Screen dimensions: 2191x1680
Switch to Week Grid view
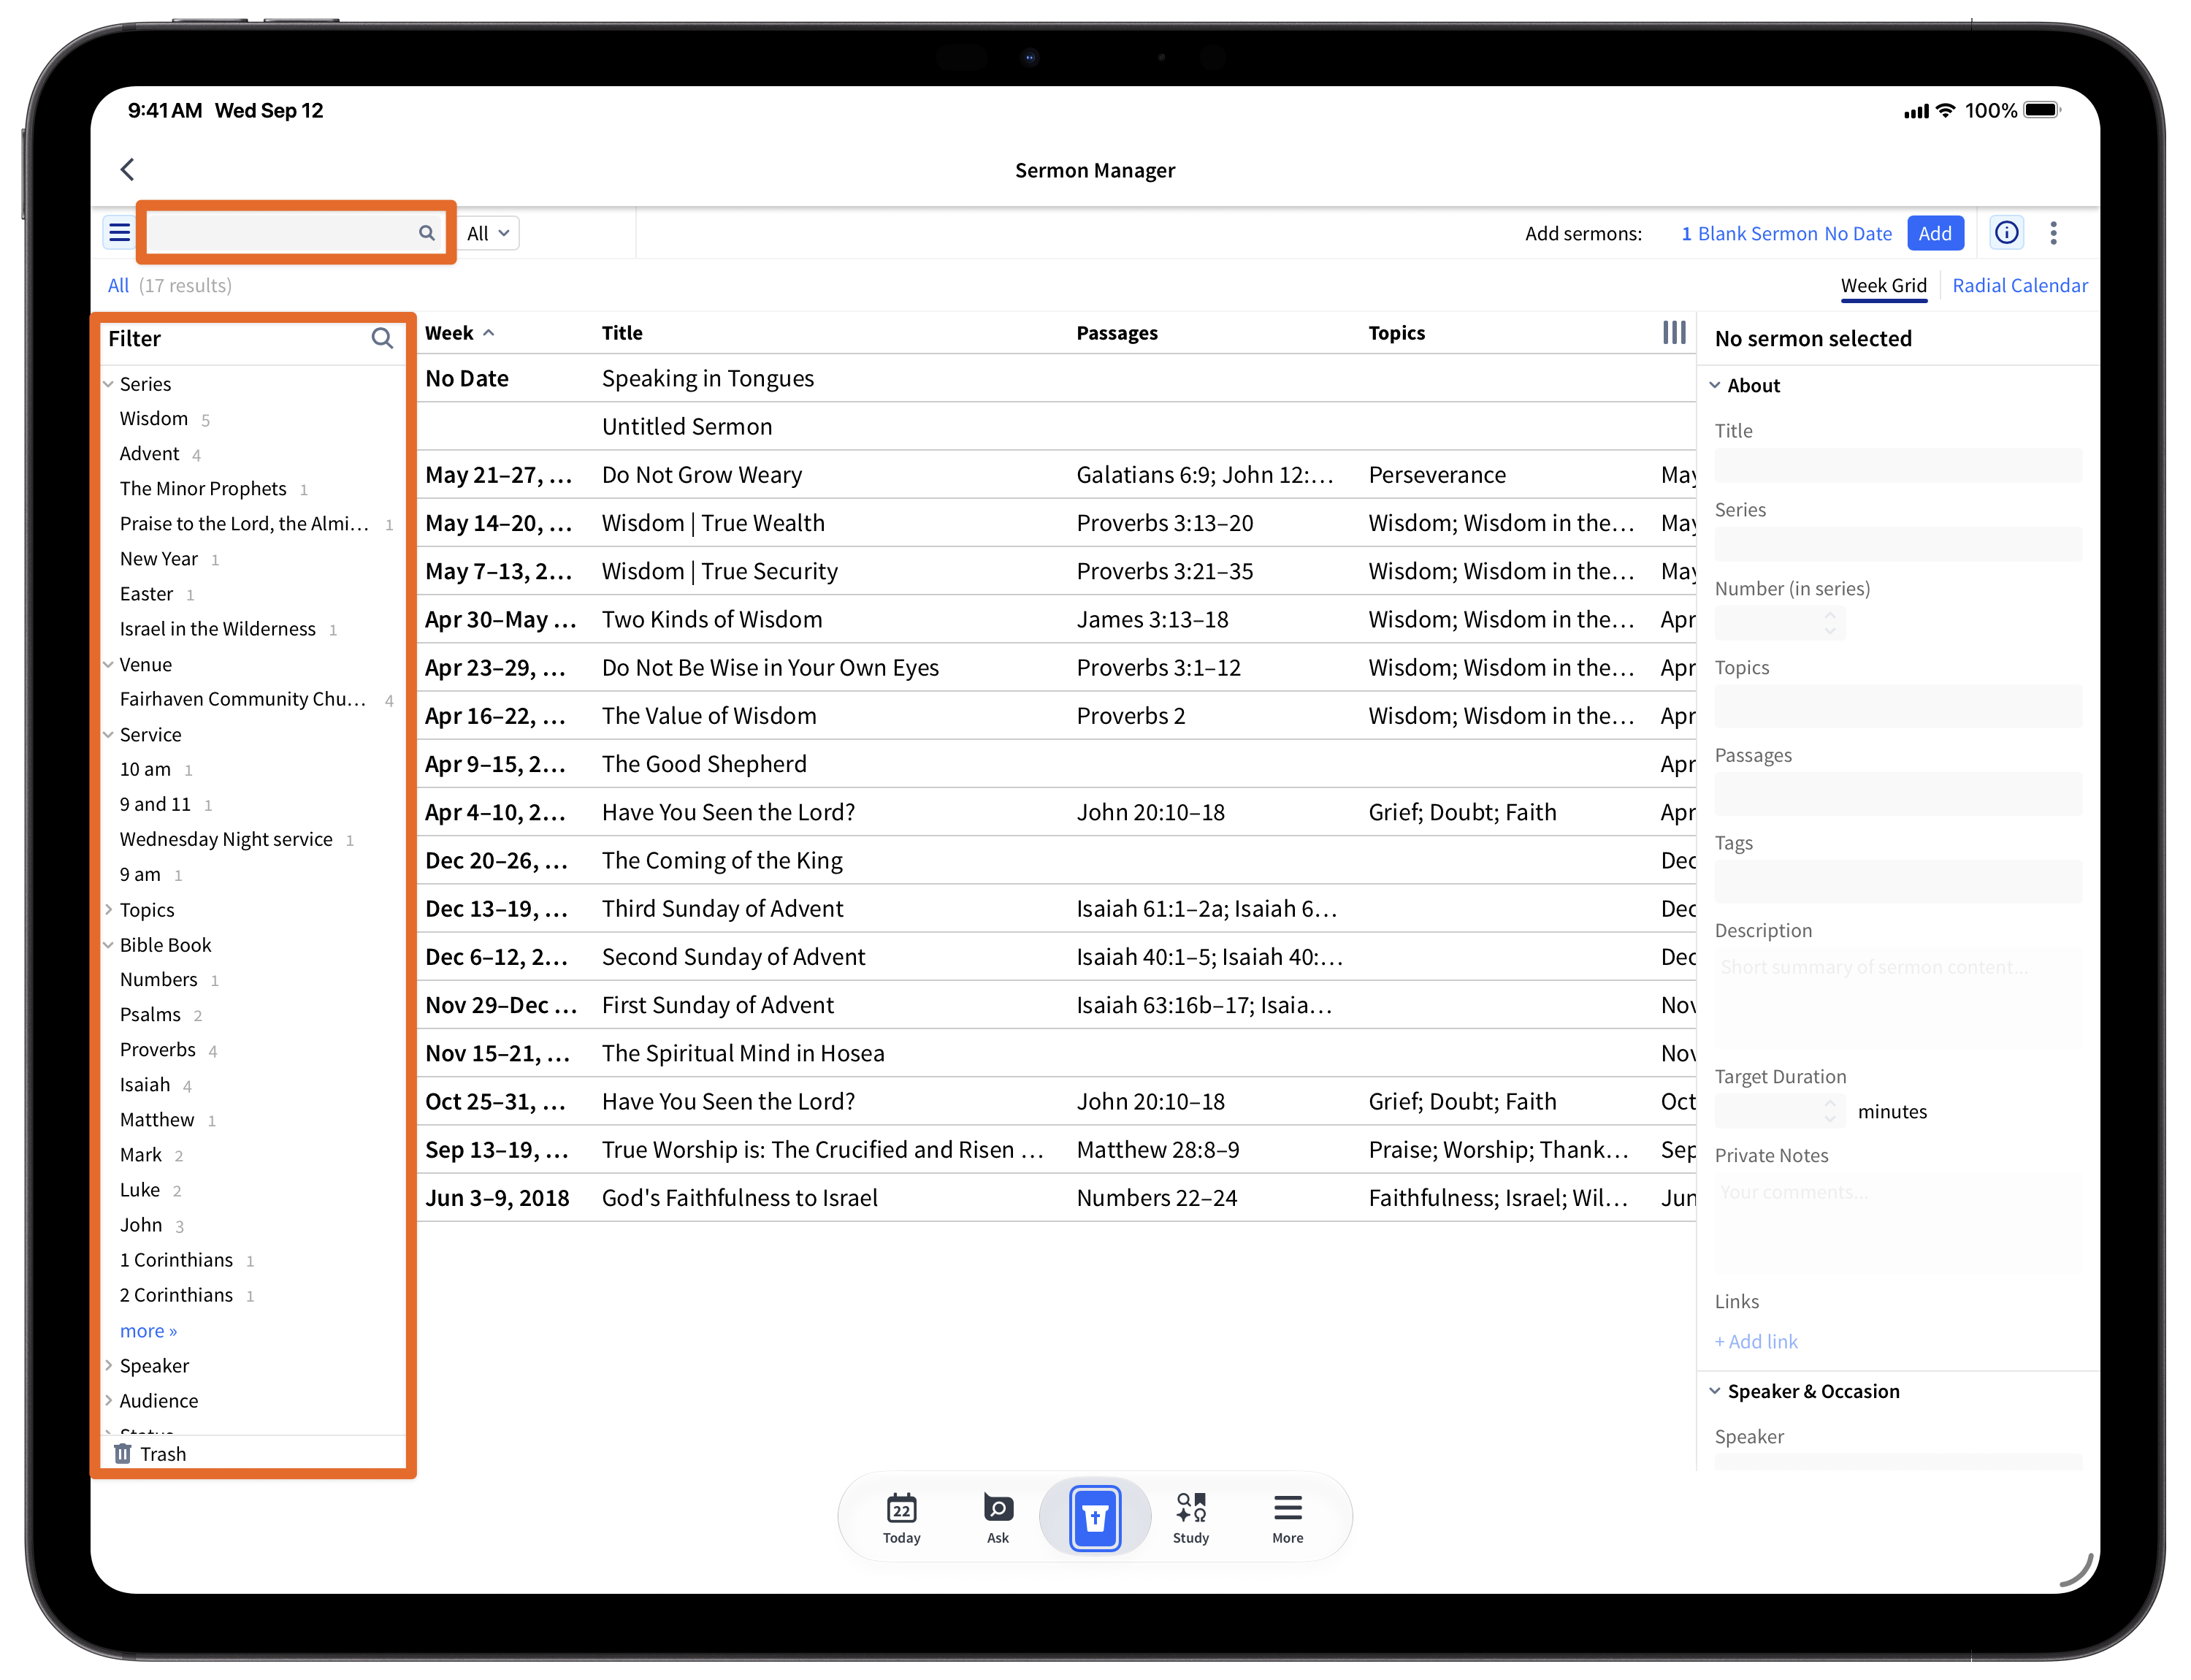pyautogui.click(x=1883, y=285)
